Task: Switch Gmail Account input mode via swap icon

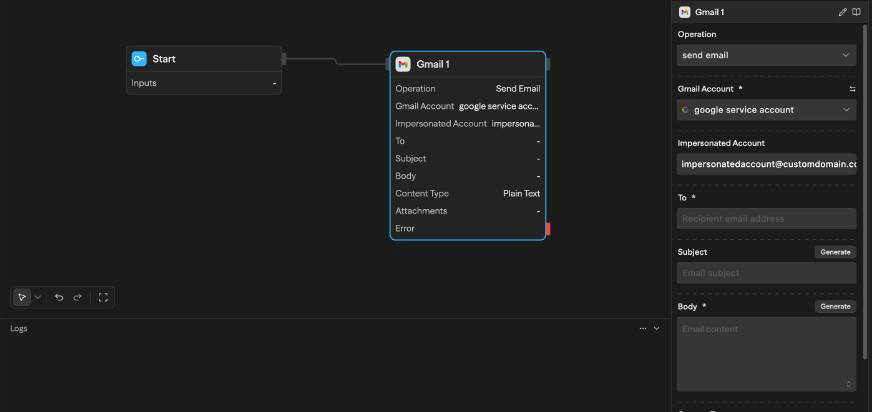Action: [x=853, y=89]
